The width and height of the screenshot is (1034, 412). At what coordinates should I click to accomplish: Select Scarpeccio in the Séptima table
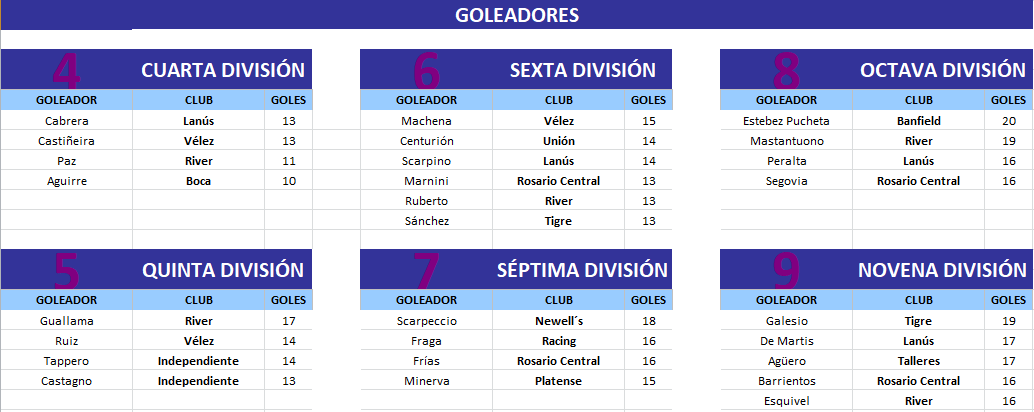[426, 321]
